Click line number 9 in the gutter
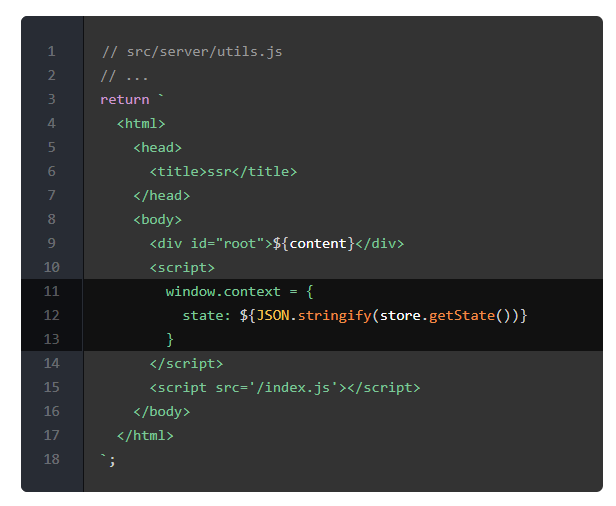Screen dimensions: 616x506 pos(51,244)
